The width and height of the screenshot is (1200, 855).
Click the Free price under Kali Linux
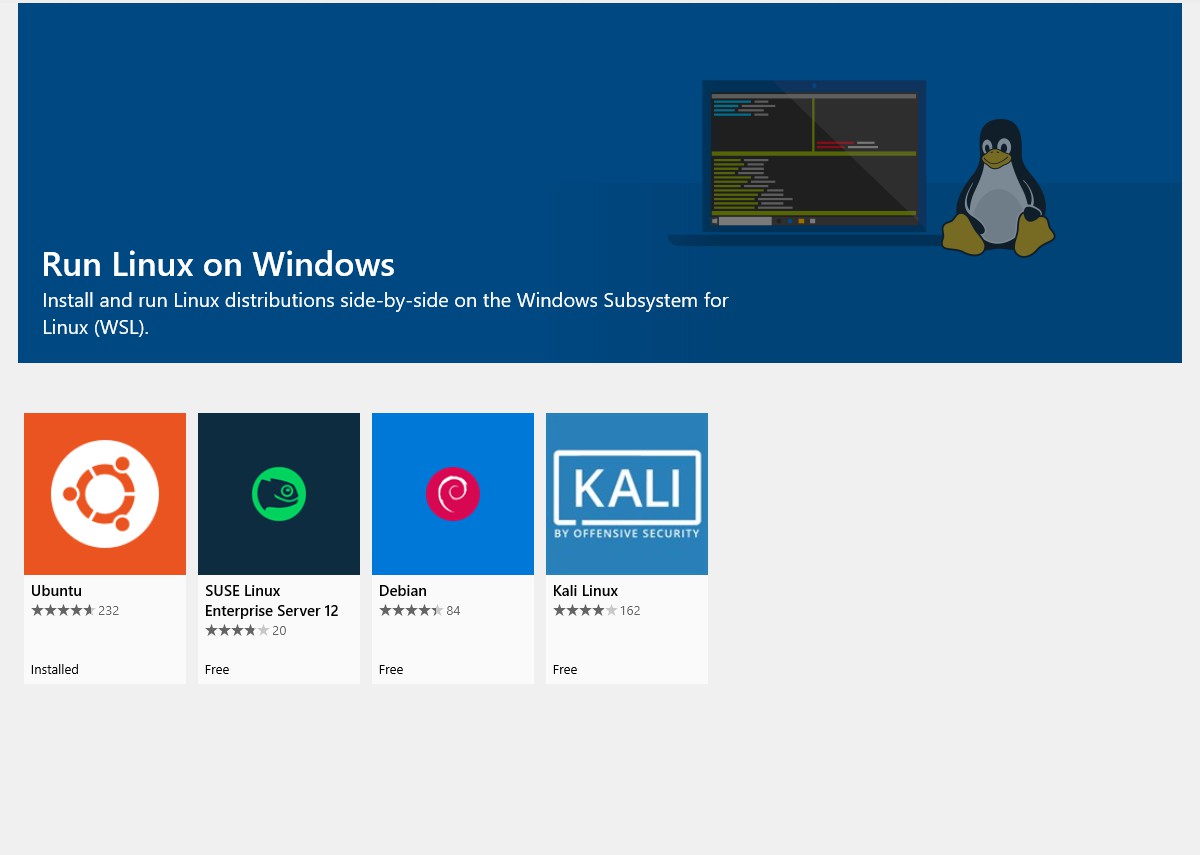pyautogui.click(x=565, y=670)
